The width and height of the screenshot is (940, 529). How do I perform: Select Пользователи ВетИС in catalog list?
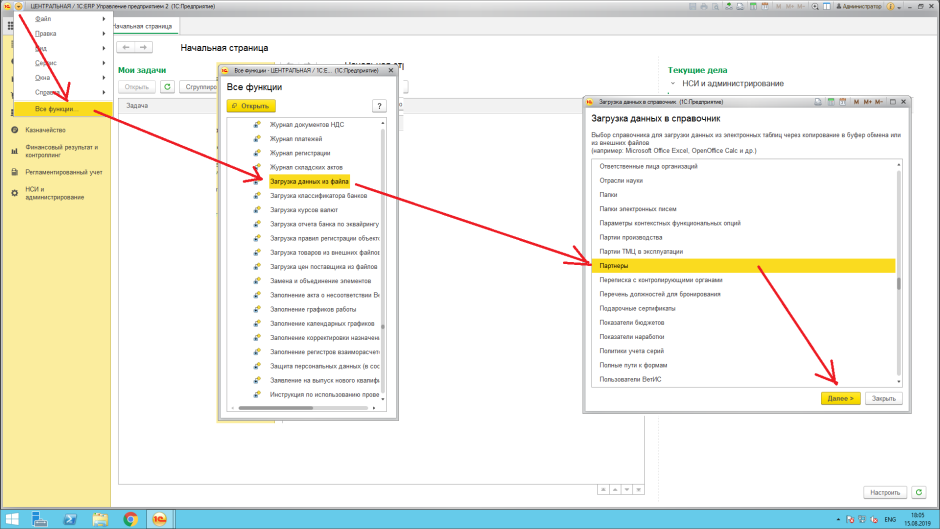click(x=743, y=379)
